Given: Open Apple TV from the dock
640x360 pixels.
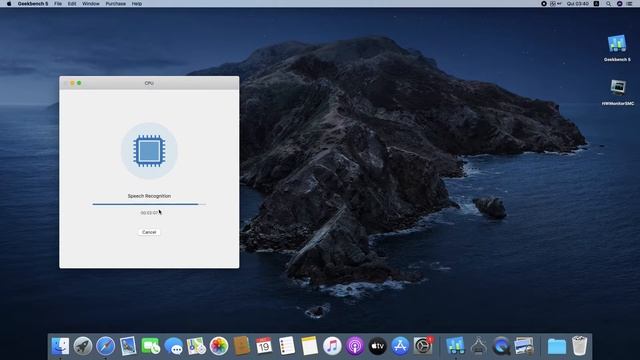Looking at the screenshot, I should [x=378, y=346].
